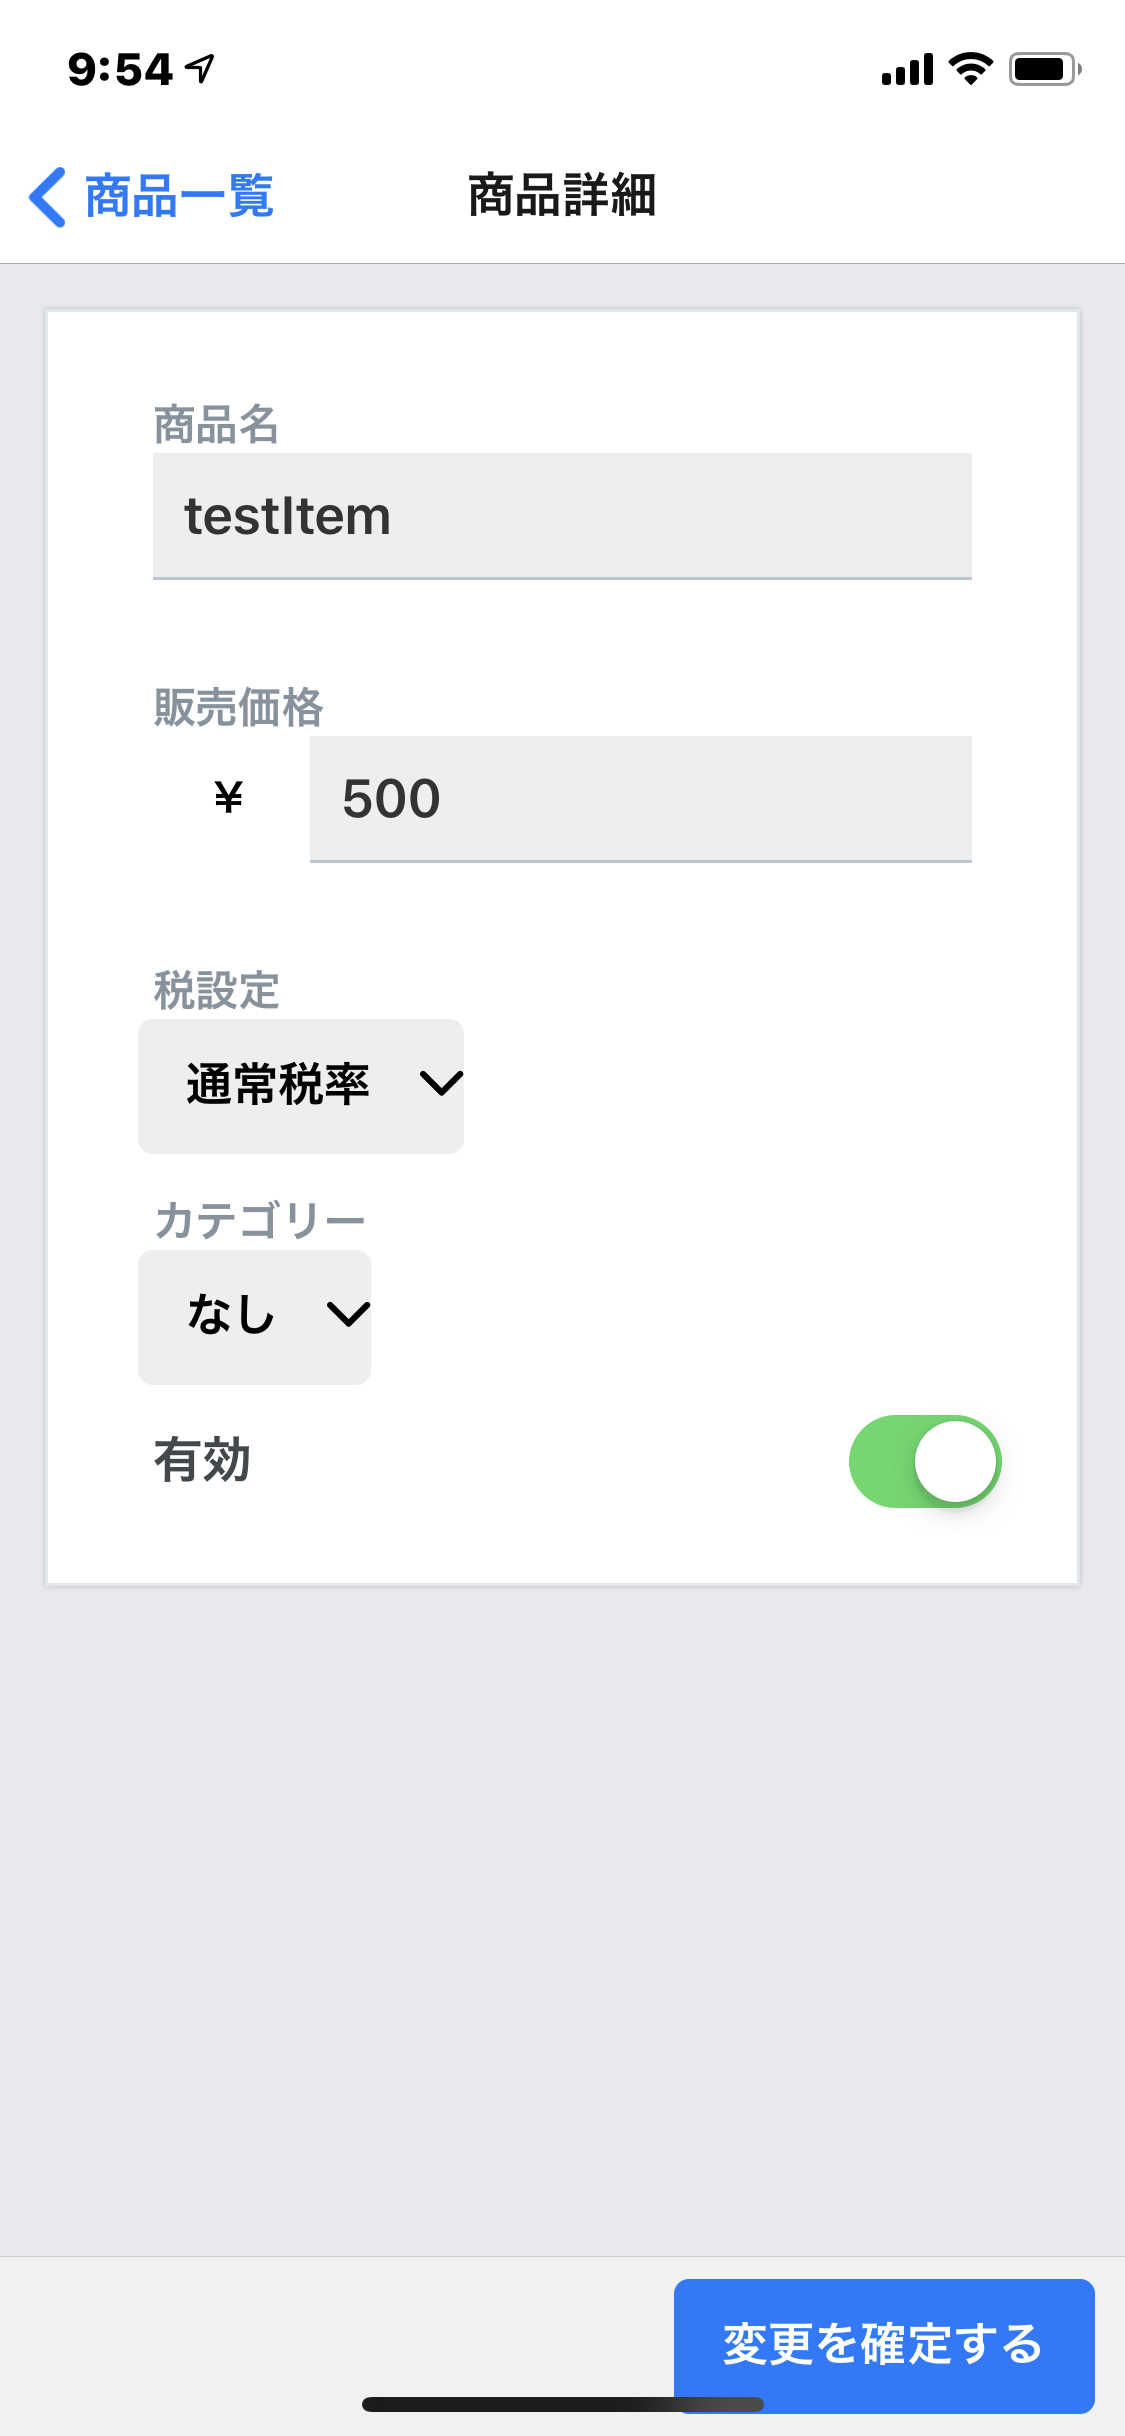Click the yen currency symbol
This screenshot has width=1125, height=2436.
point(229,798)
